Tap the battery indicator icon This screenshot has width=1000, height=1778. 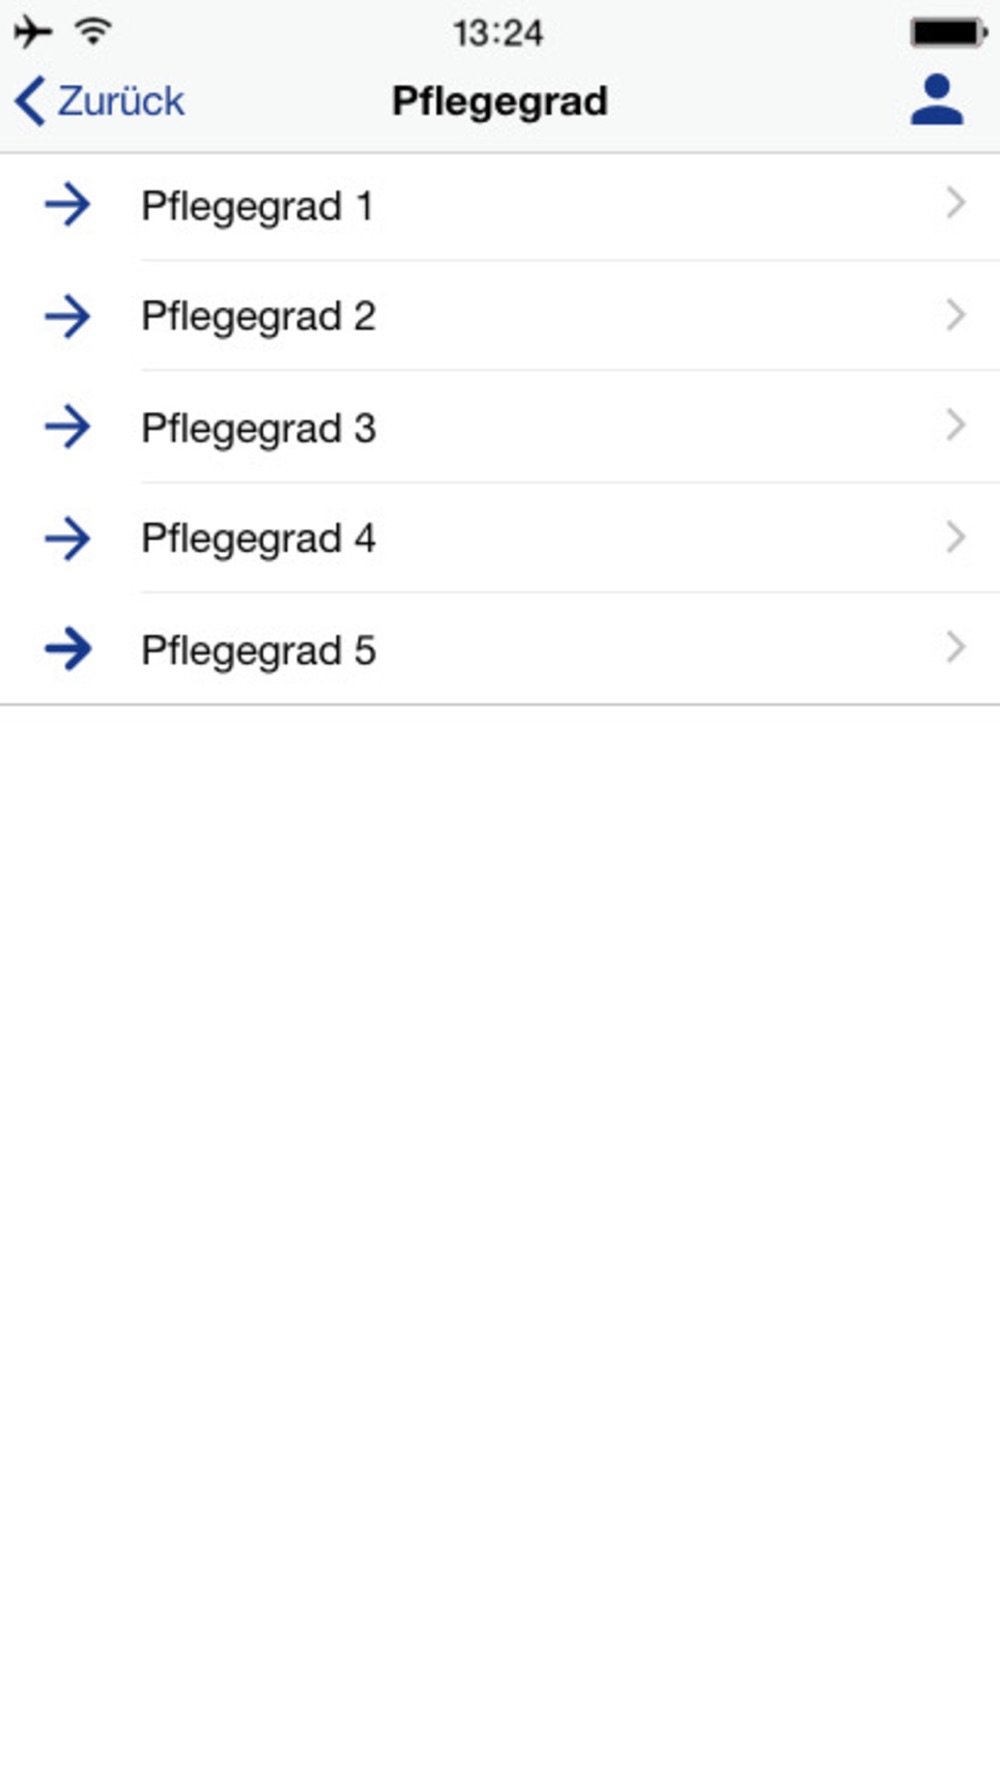(x=948, y=32)
